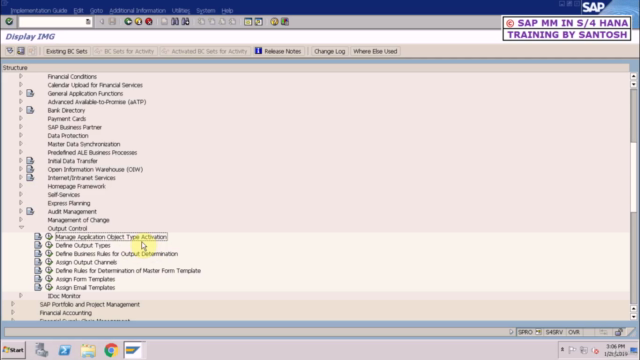Expand the Data Protection node

pyautogui.click(x=21, y=135)
